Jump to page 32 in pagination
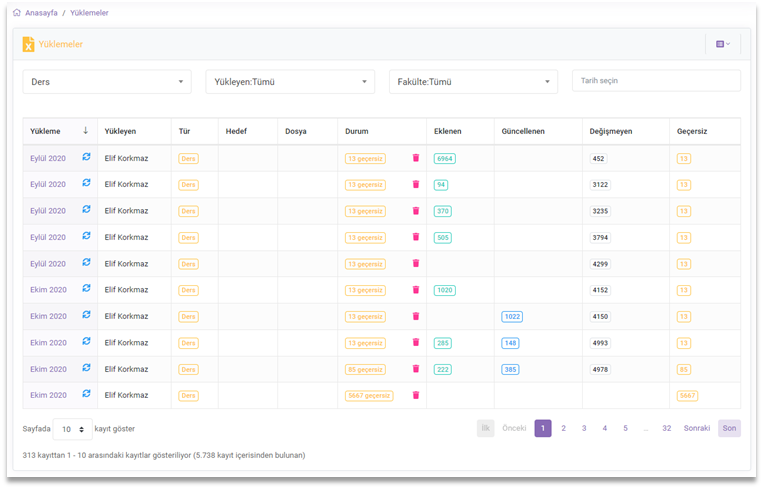Screen dimensions: 763x489 pyautogui.click(x=666, y=428)
